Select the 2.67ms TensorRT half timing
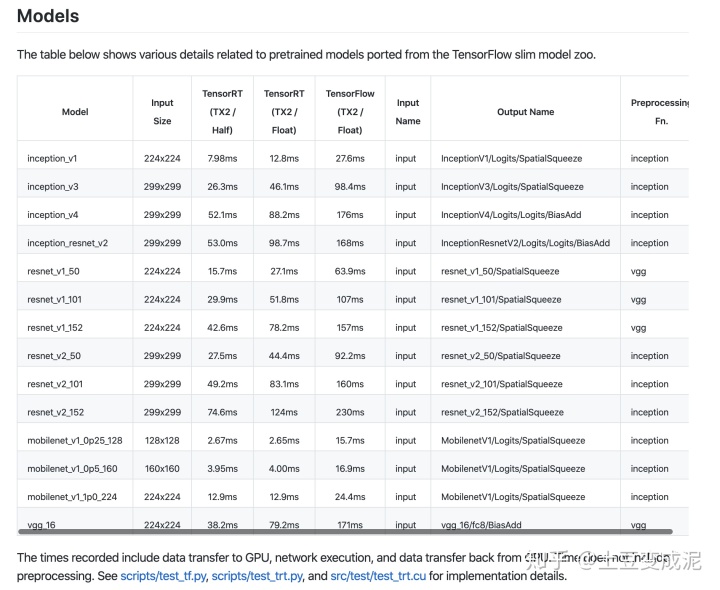Viewport: 720px width, 590px height. (x=220, y=440)
